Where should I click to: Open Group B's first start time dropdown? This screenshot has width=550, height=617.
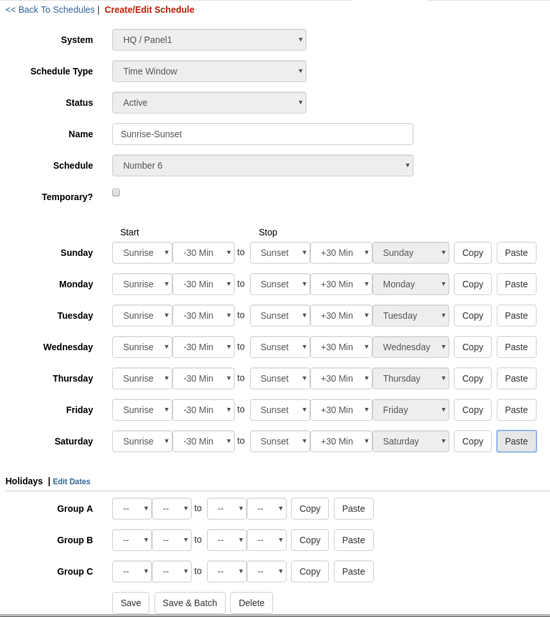coord(132,540)
